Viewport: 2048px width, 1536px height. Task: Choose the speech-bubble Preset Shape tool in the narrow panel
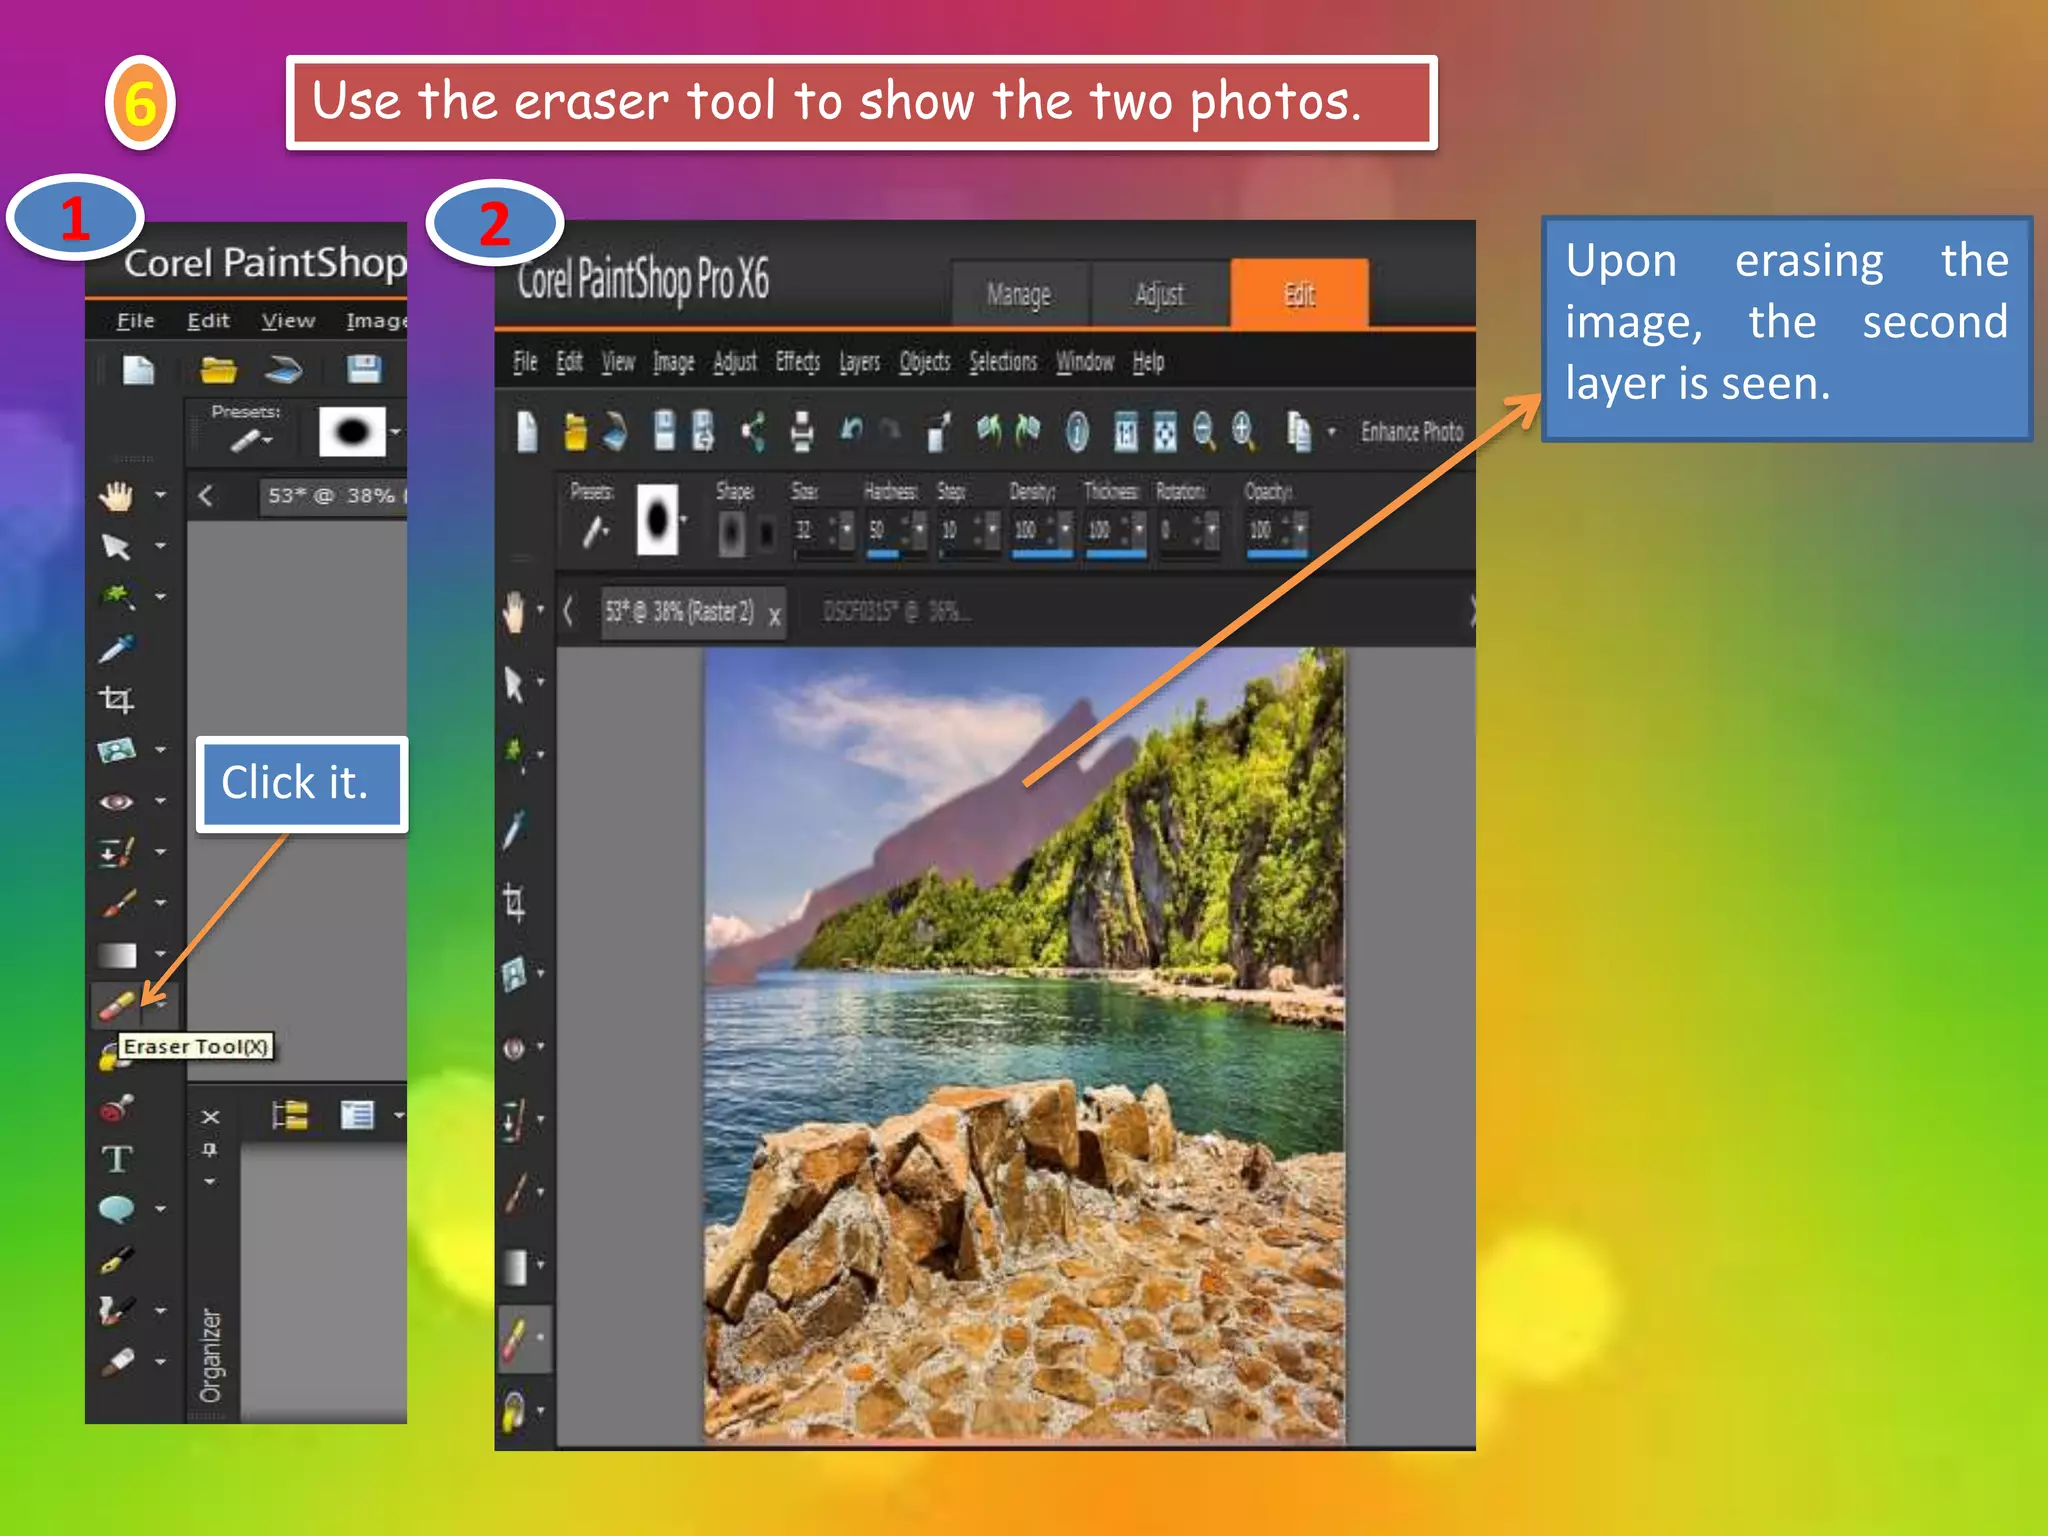117,1209
